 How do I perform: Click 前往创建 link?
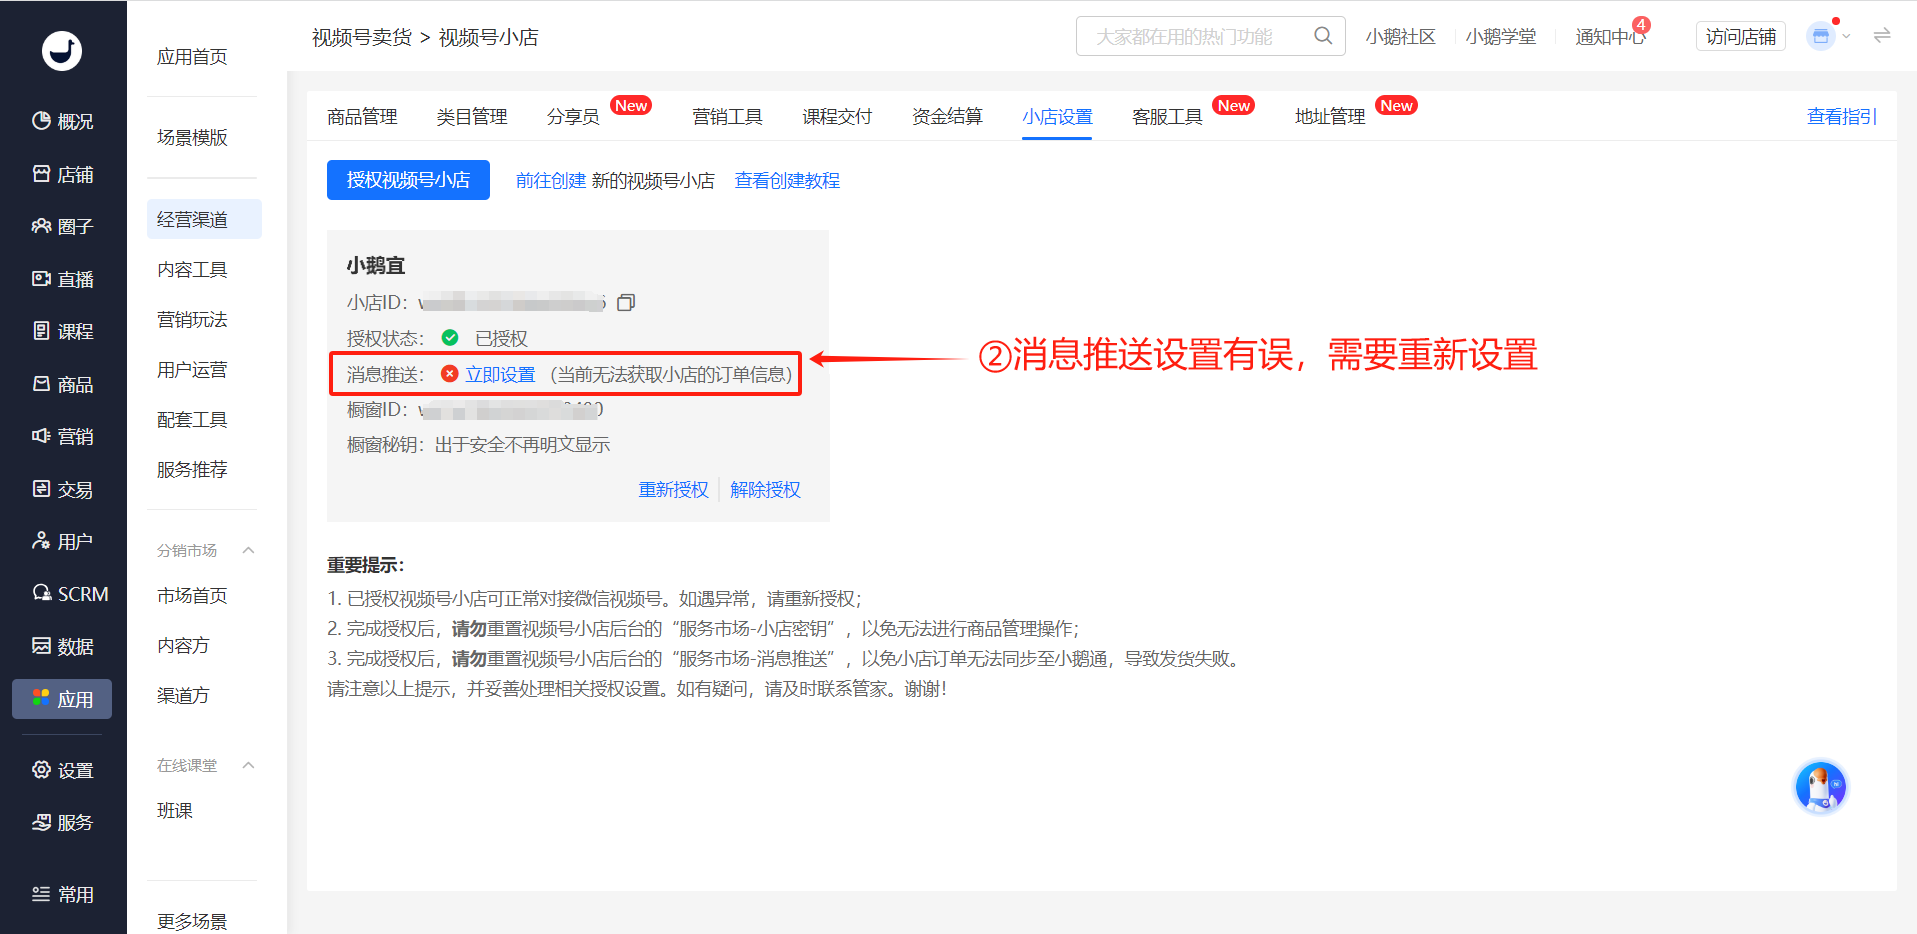551,180
